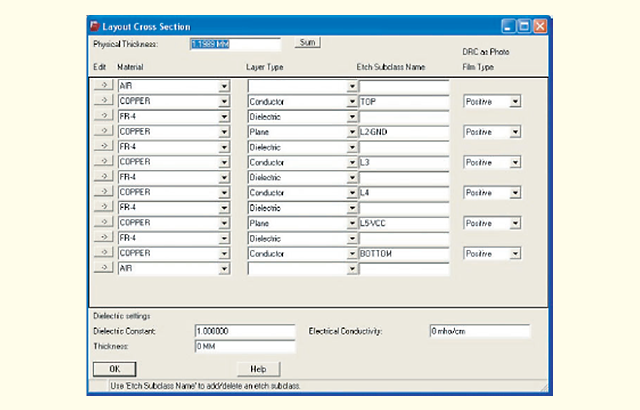
Task: Click the Thickness field under Dielectric settings
Action: click(244, 346)
